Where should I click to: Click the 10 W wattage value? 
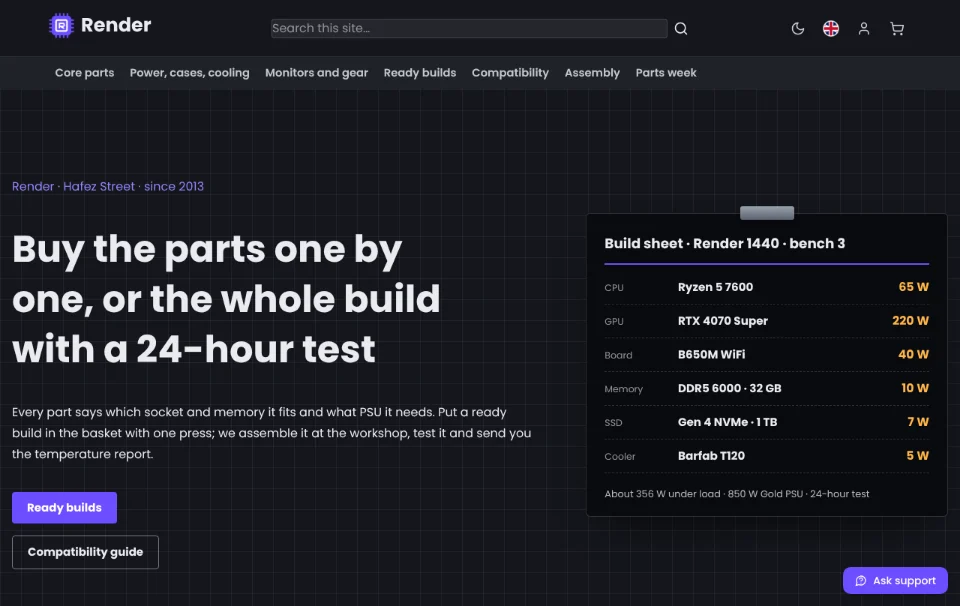915,388
